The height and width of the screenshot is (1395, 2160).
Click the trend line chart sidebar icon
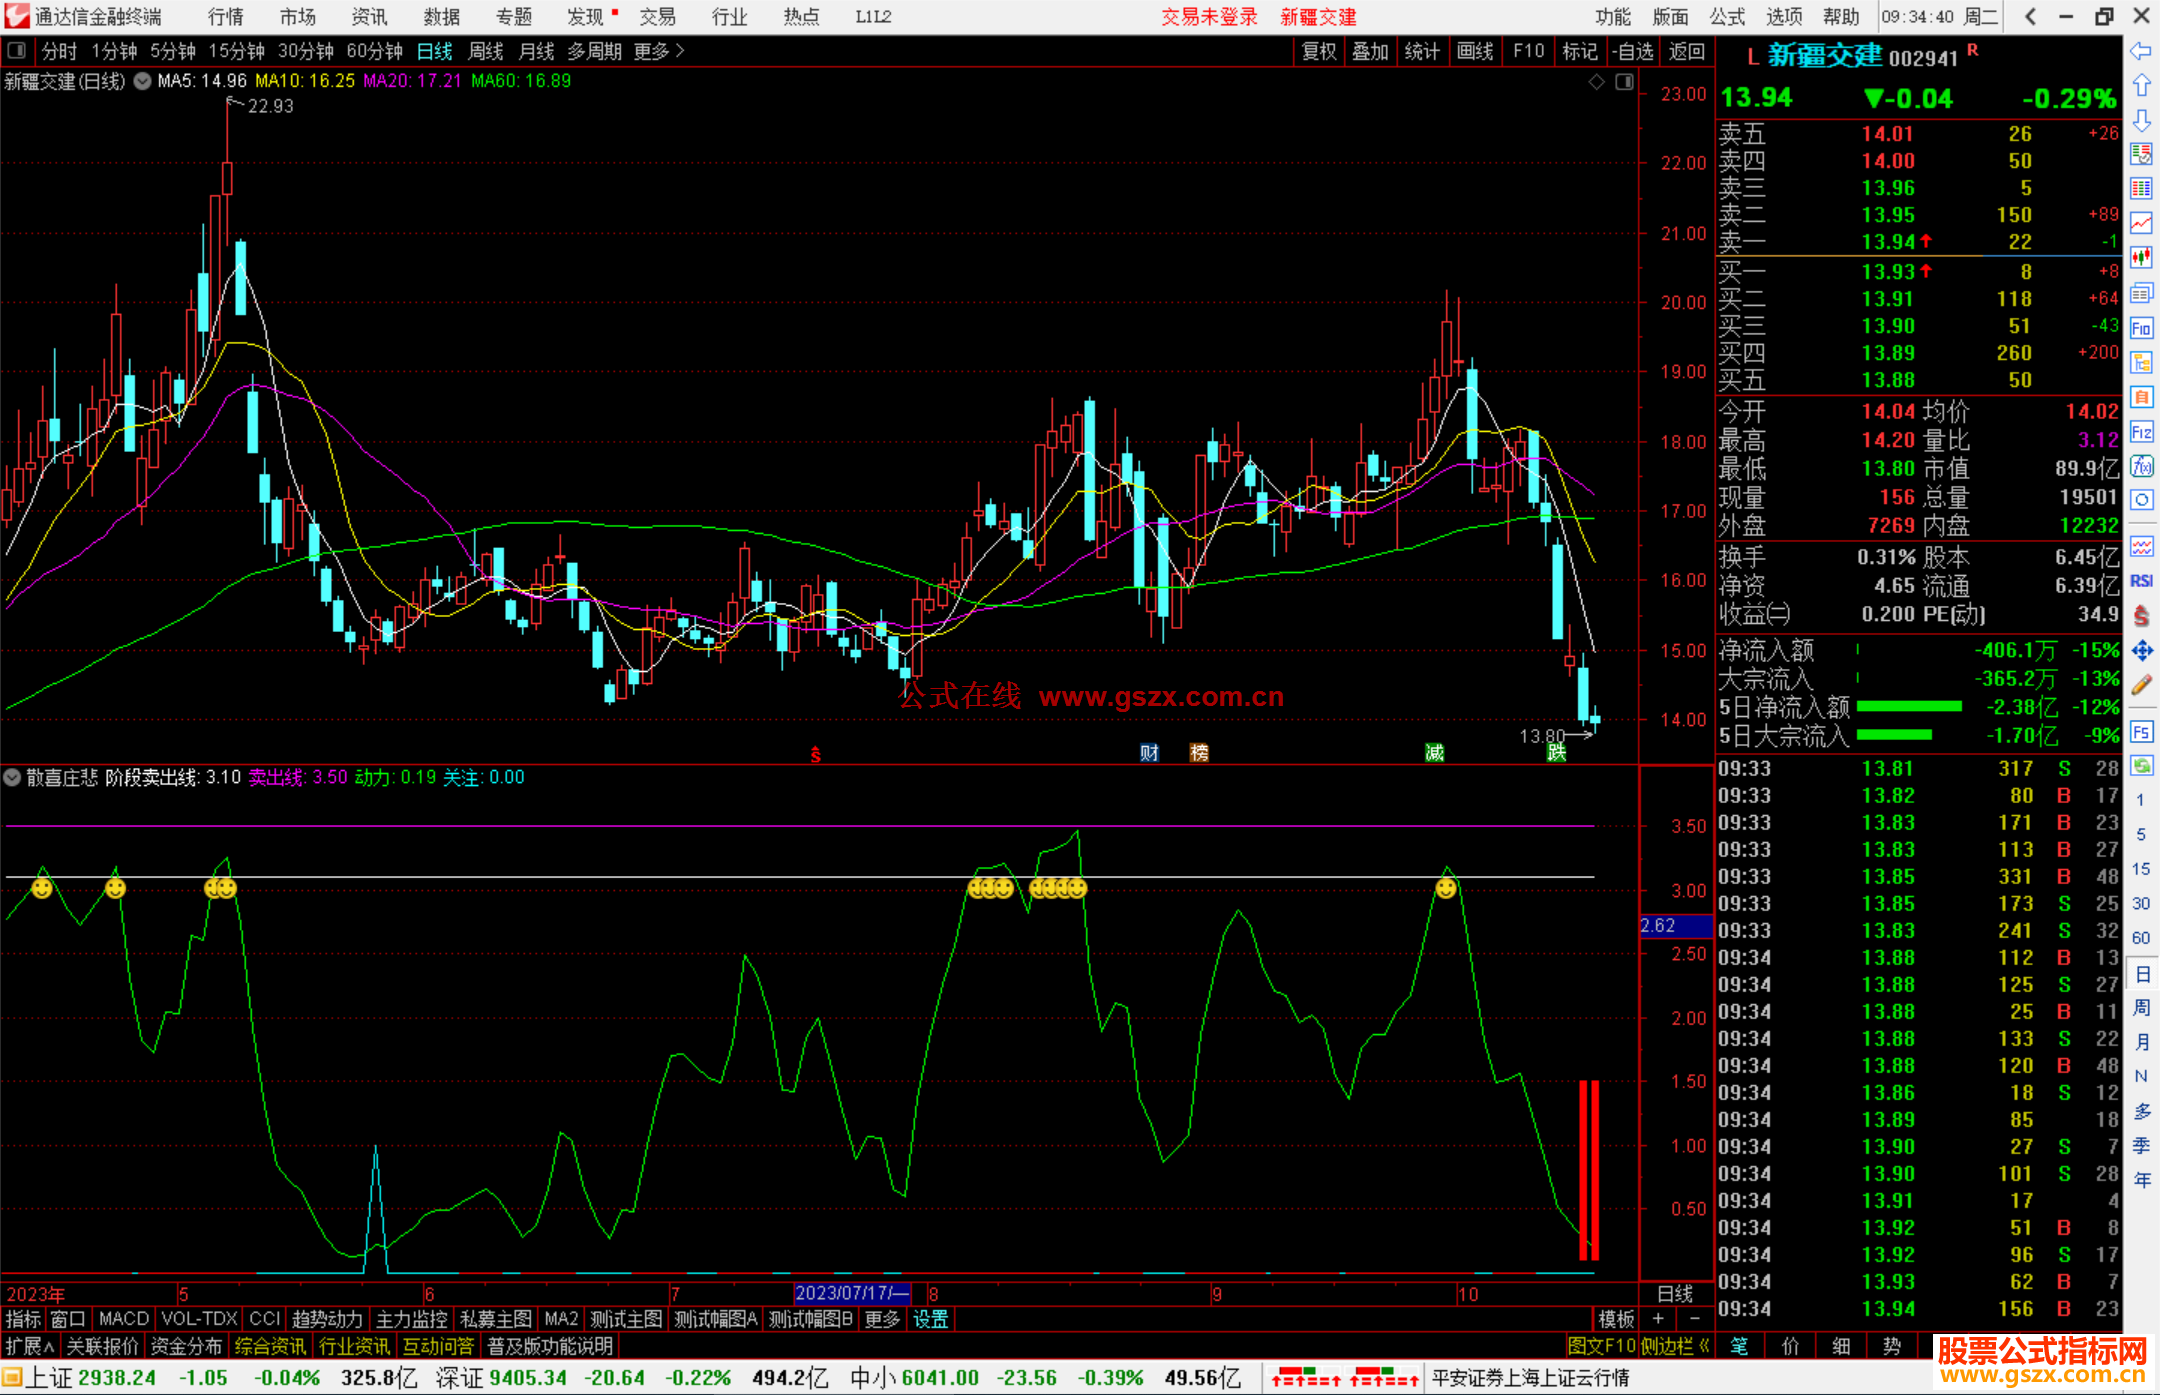point(2141,223)
